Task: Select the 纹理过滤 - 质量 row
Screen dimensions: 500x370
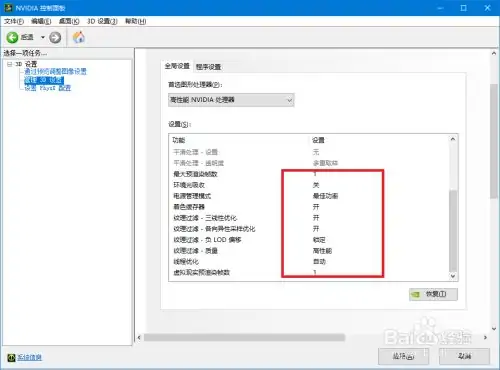Action: (x=309, y=251)
